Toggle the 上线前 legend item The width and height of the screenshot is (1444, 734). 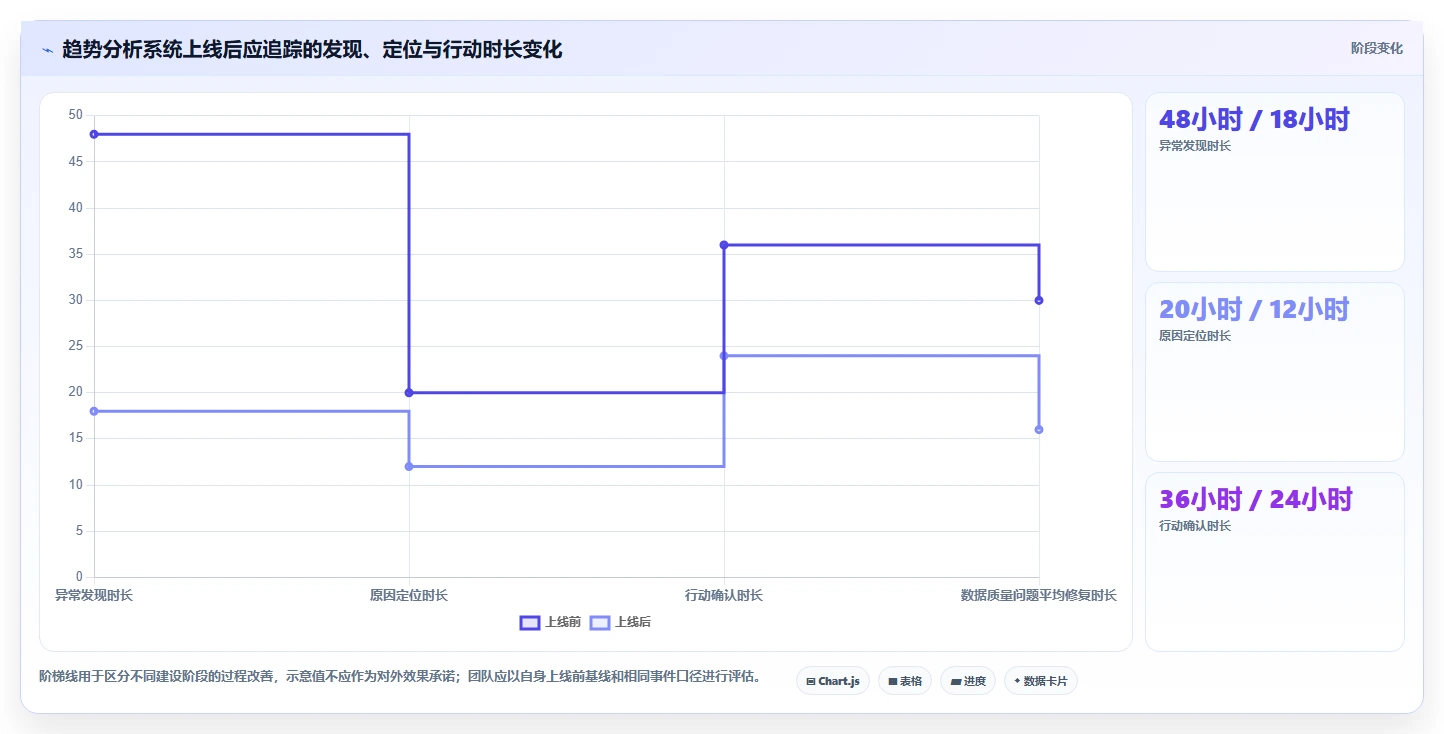pos(550,622)
